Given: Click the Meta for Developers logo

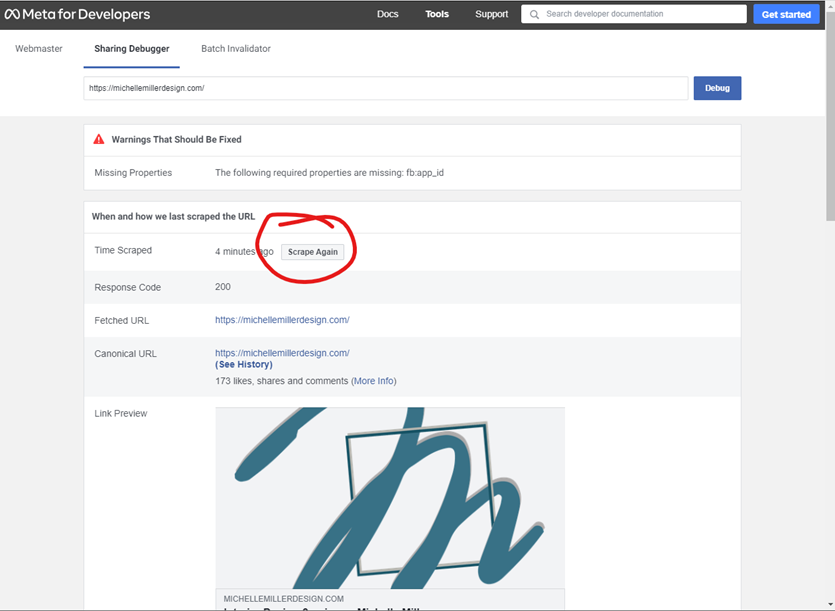Looking at the screenshot, I should (x=77, y=14).
